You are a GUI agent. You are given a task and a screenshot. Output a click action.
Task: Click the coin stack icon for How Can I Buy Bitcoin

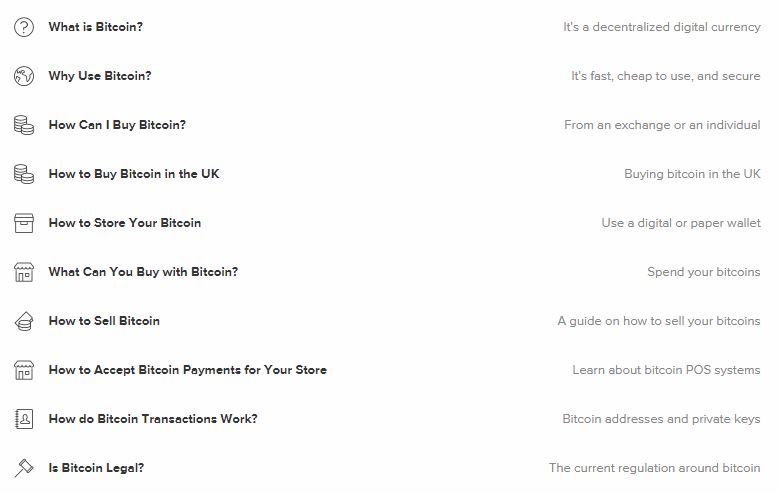24,125
